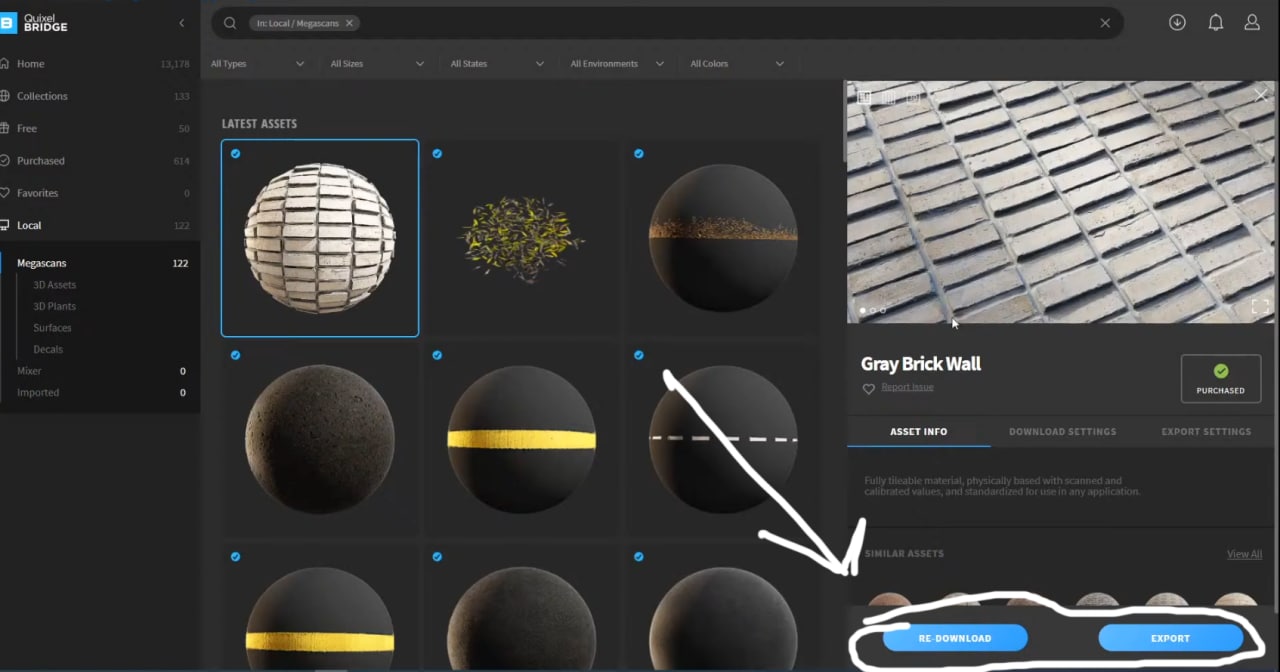Switch to the Asset Info tab

(x=918, y=432)
